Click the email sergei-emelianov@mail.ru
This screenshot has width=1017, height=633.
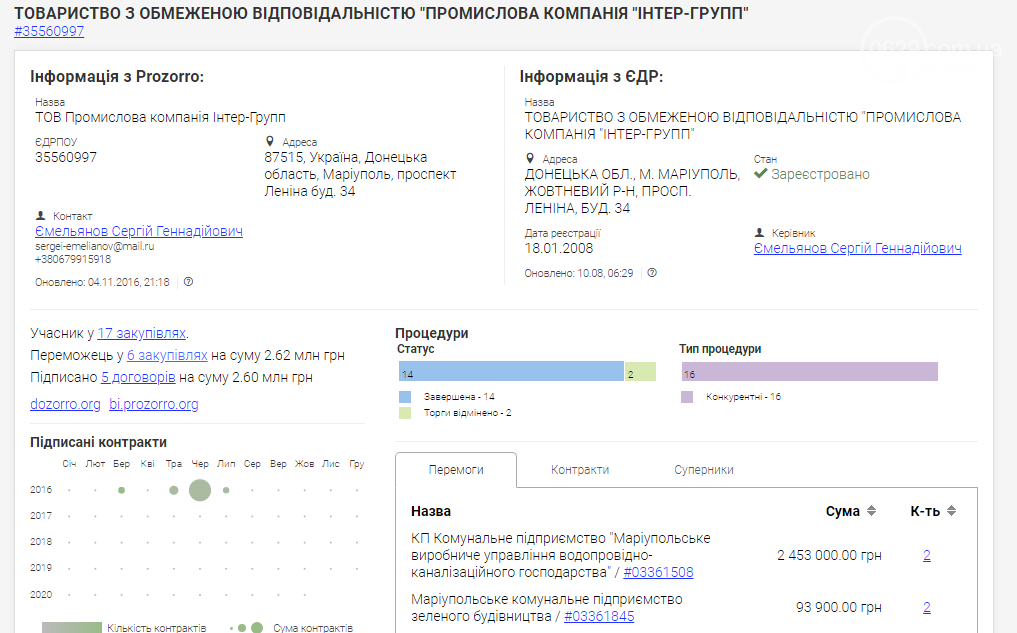95,246
